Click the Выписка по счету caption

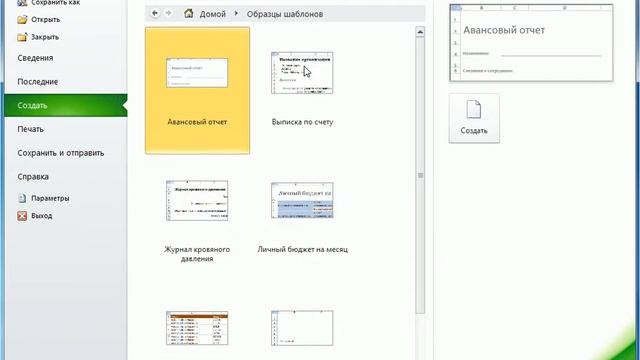pos(302,122)
